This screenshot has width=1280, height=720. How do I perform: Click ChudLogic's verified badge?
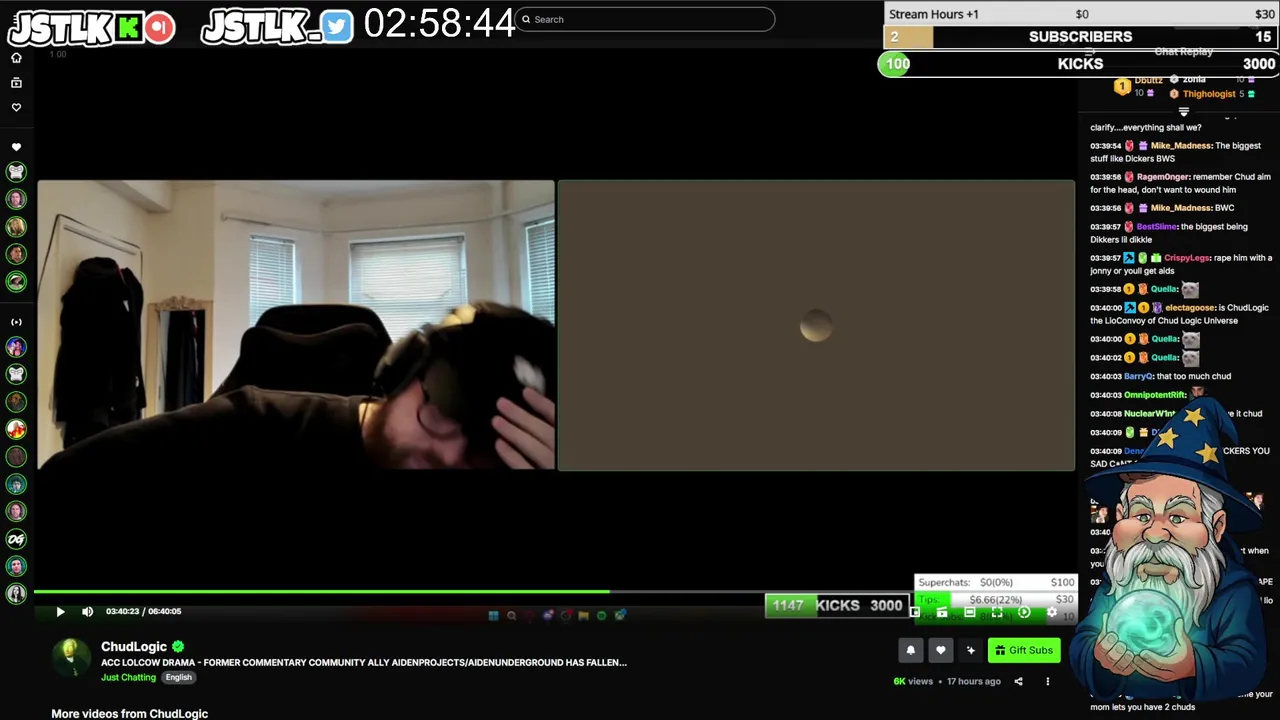click(x=178, y=647)
